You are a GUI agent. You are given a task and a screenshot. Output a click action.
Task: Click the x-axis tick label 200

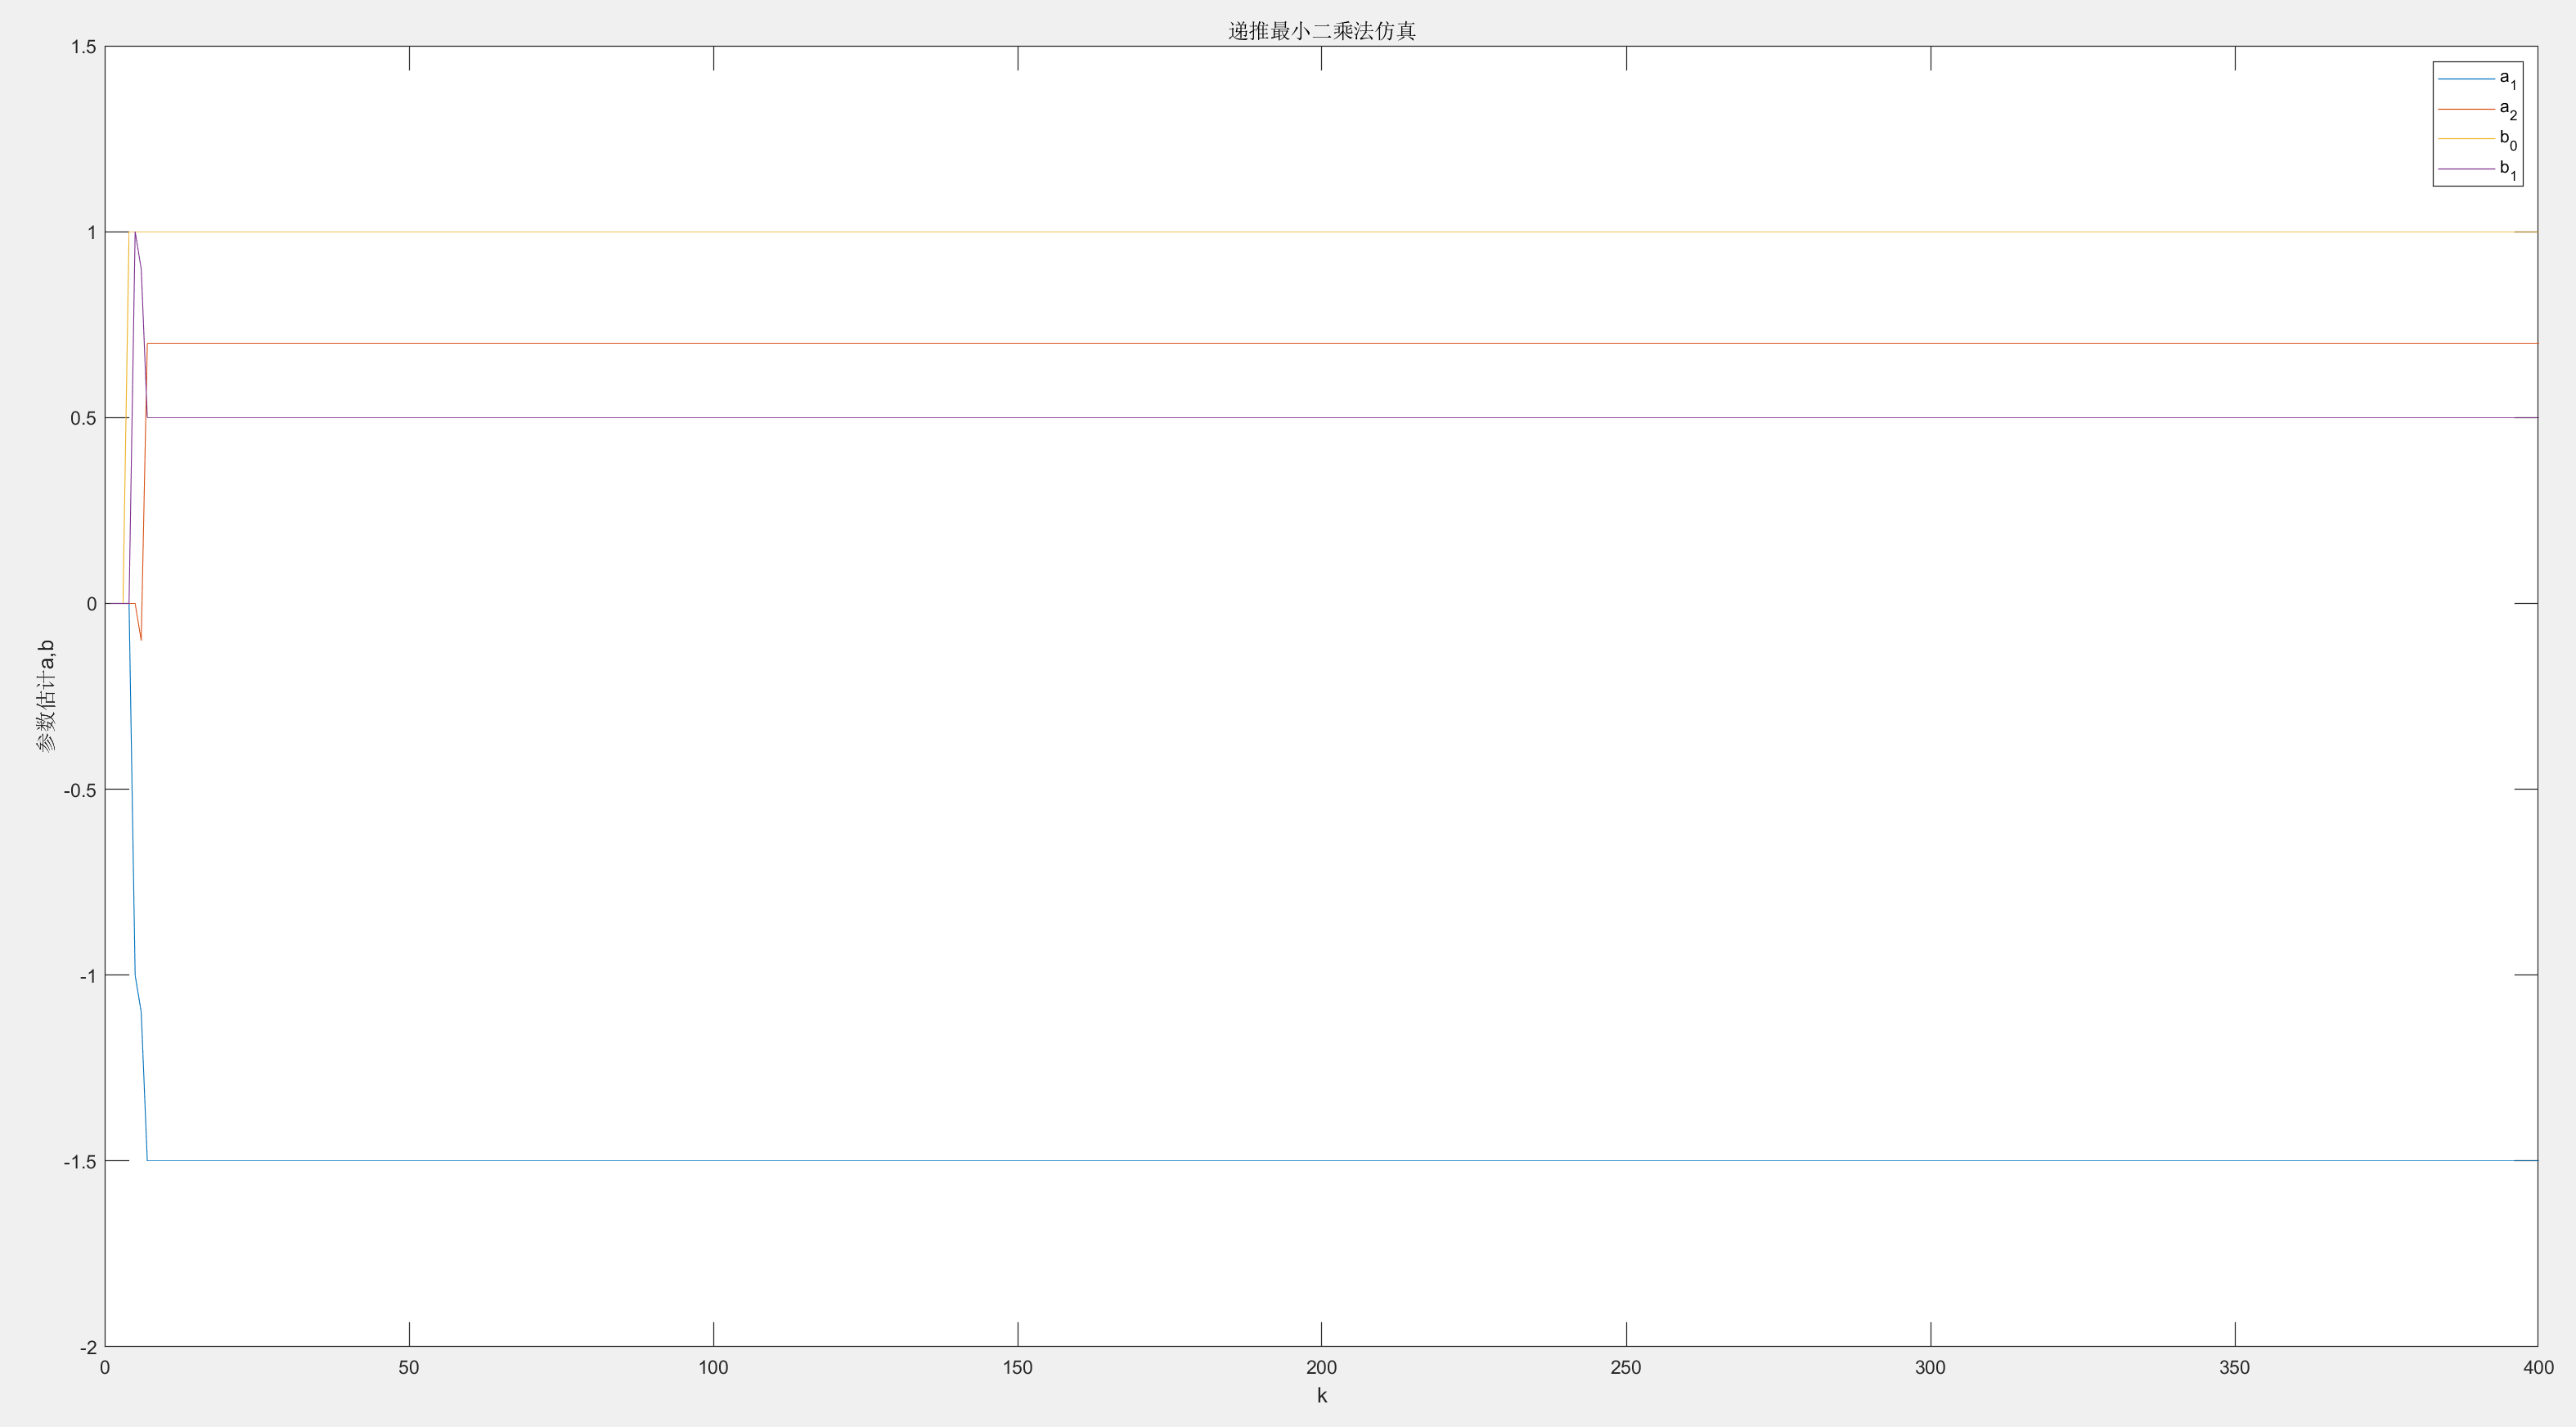pyautogui.click(x=1321, y=1368)
